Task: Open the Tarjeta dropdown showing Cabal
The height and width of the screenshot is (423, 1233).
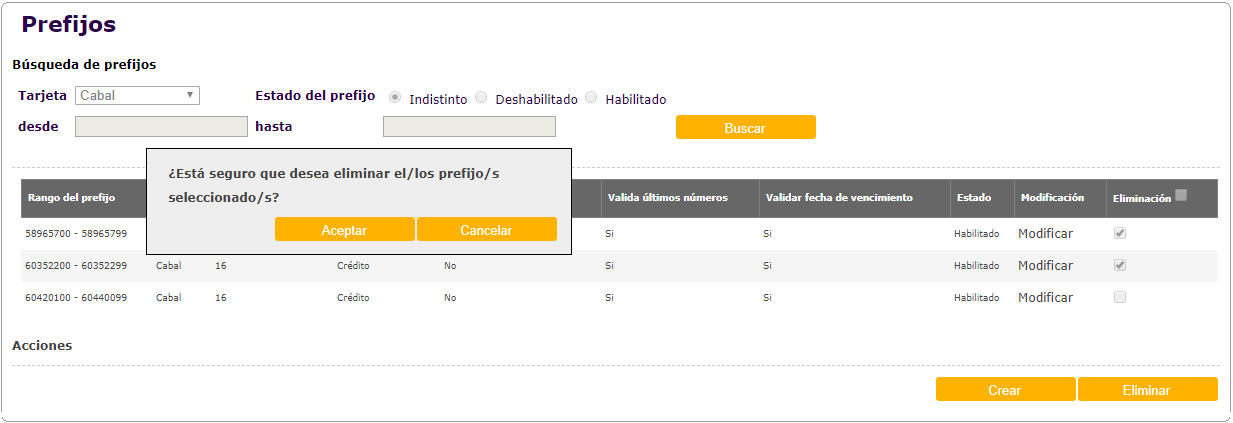Action: 137,96
